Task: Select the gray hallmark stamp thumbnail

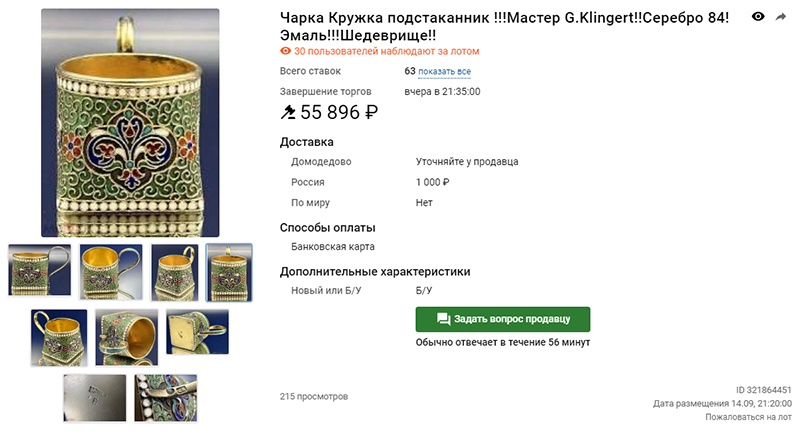Action: point(95,398)
